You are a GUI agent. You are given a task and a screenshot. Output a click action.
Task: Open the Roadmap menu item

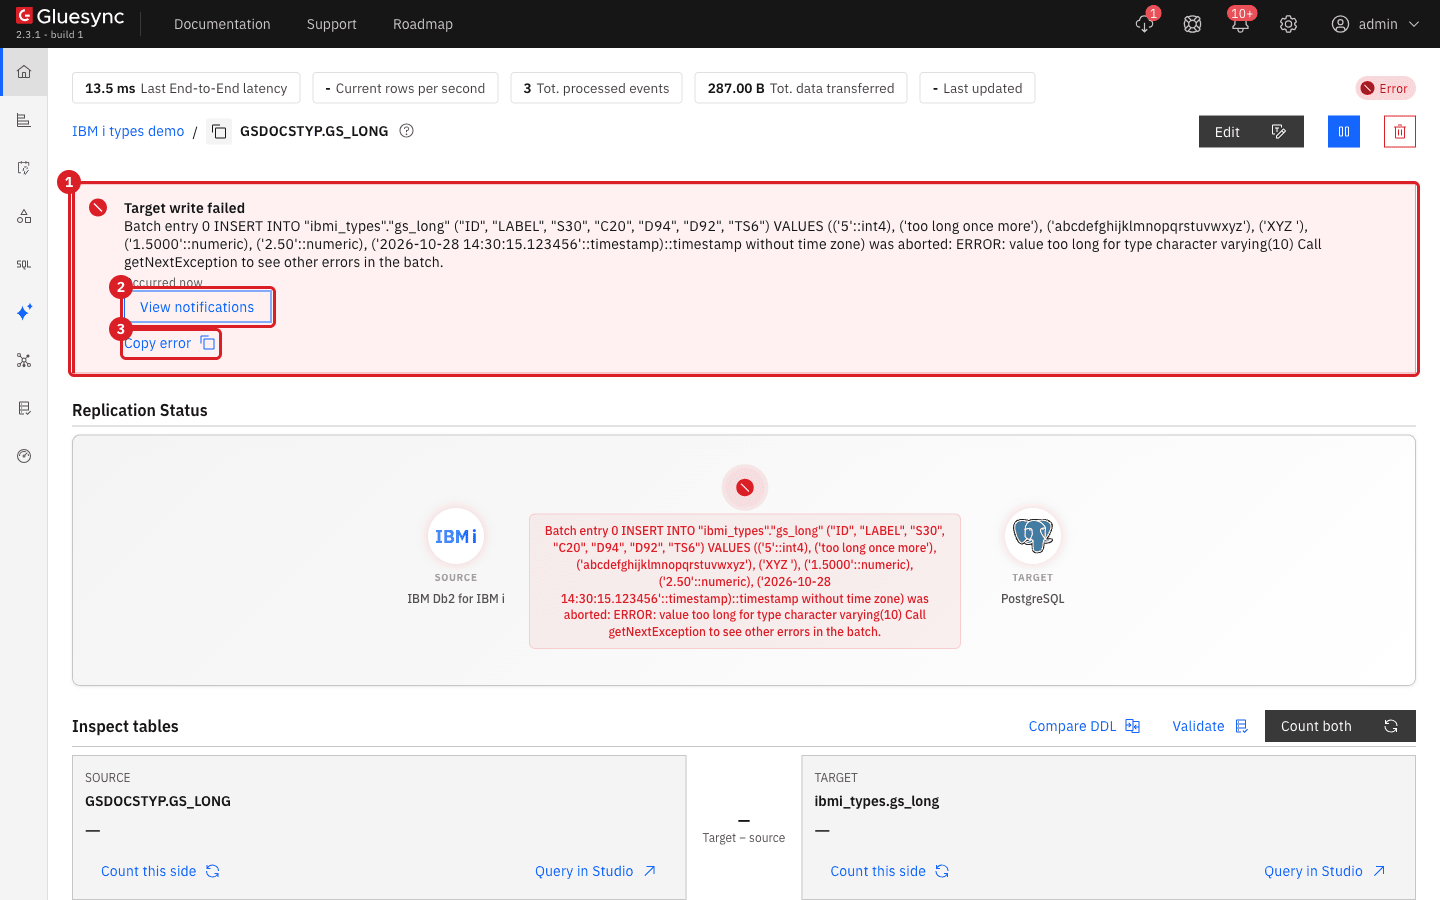pyautogui.click(x=423, y=24)
